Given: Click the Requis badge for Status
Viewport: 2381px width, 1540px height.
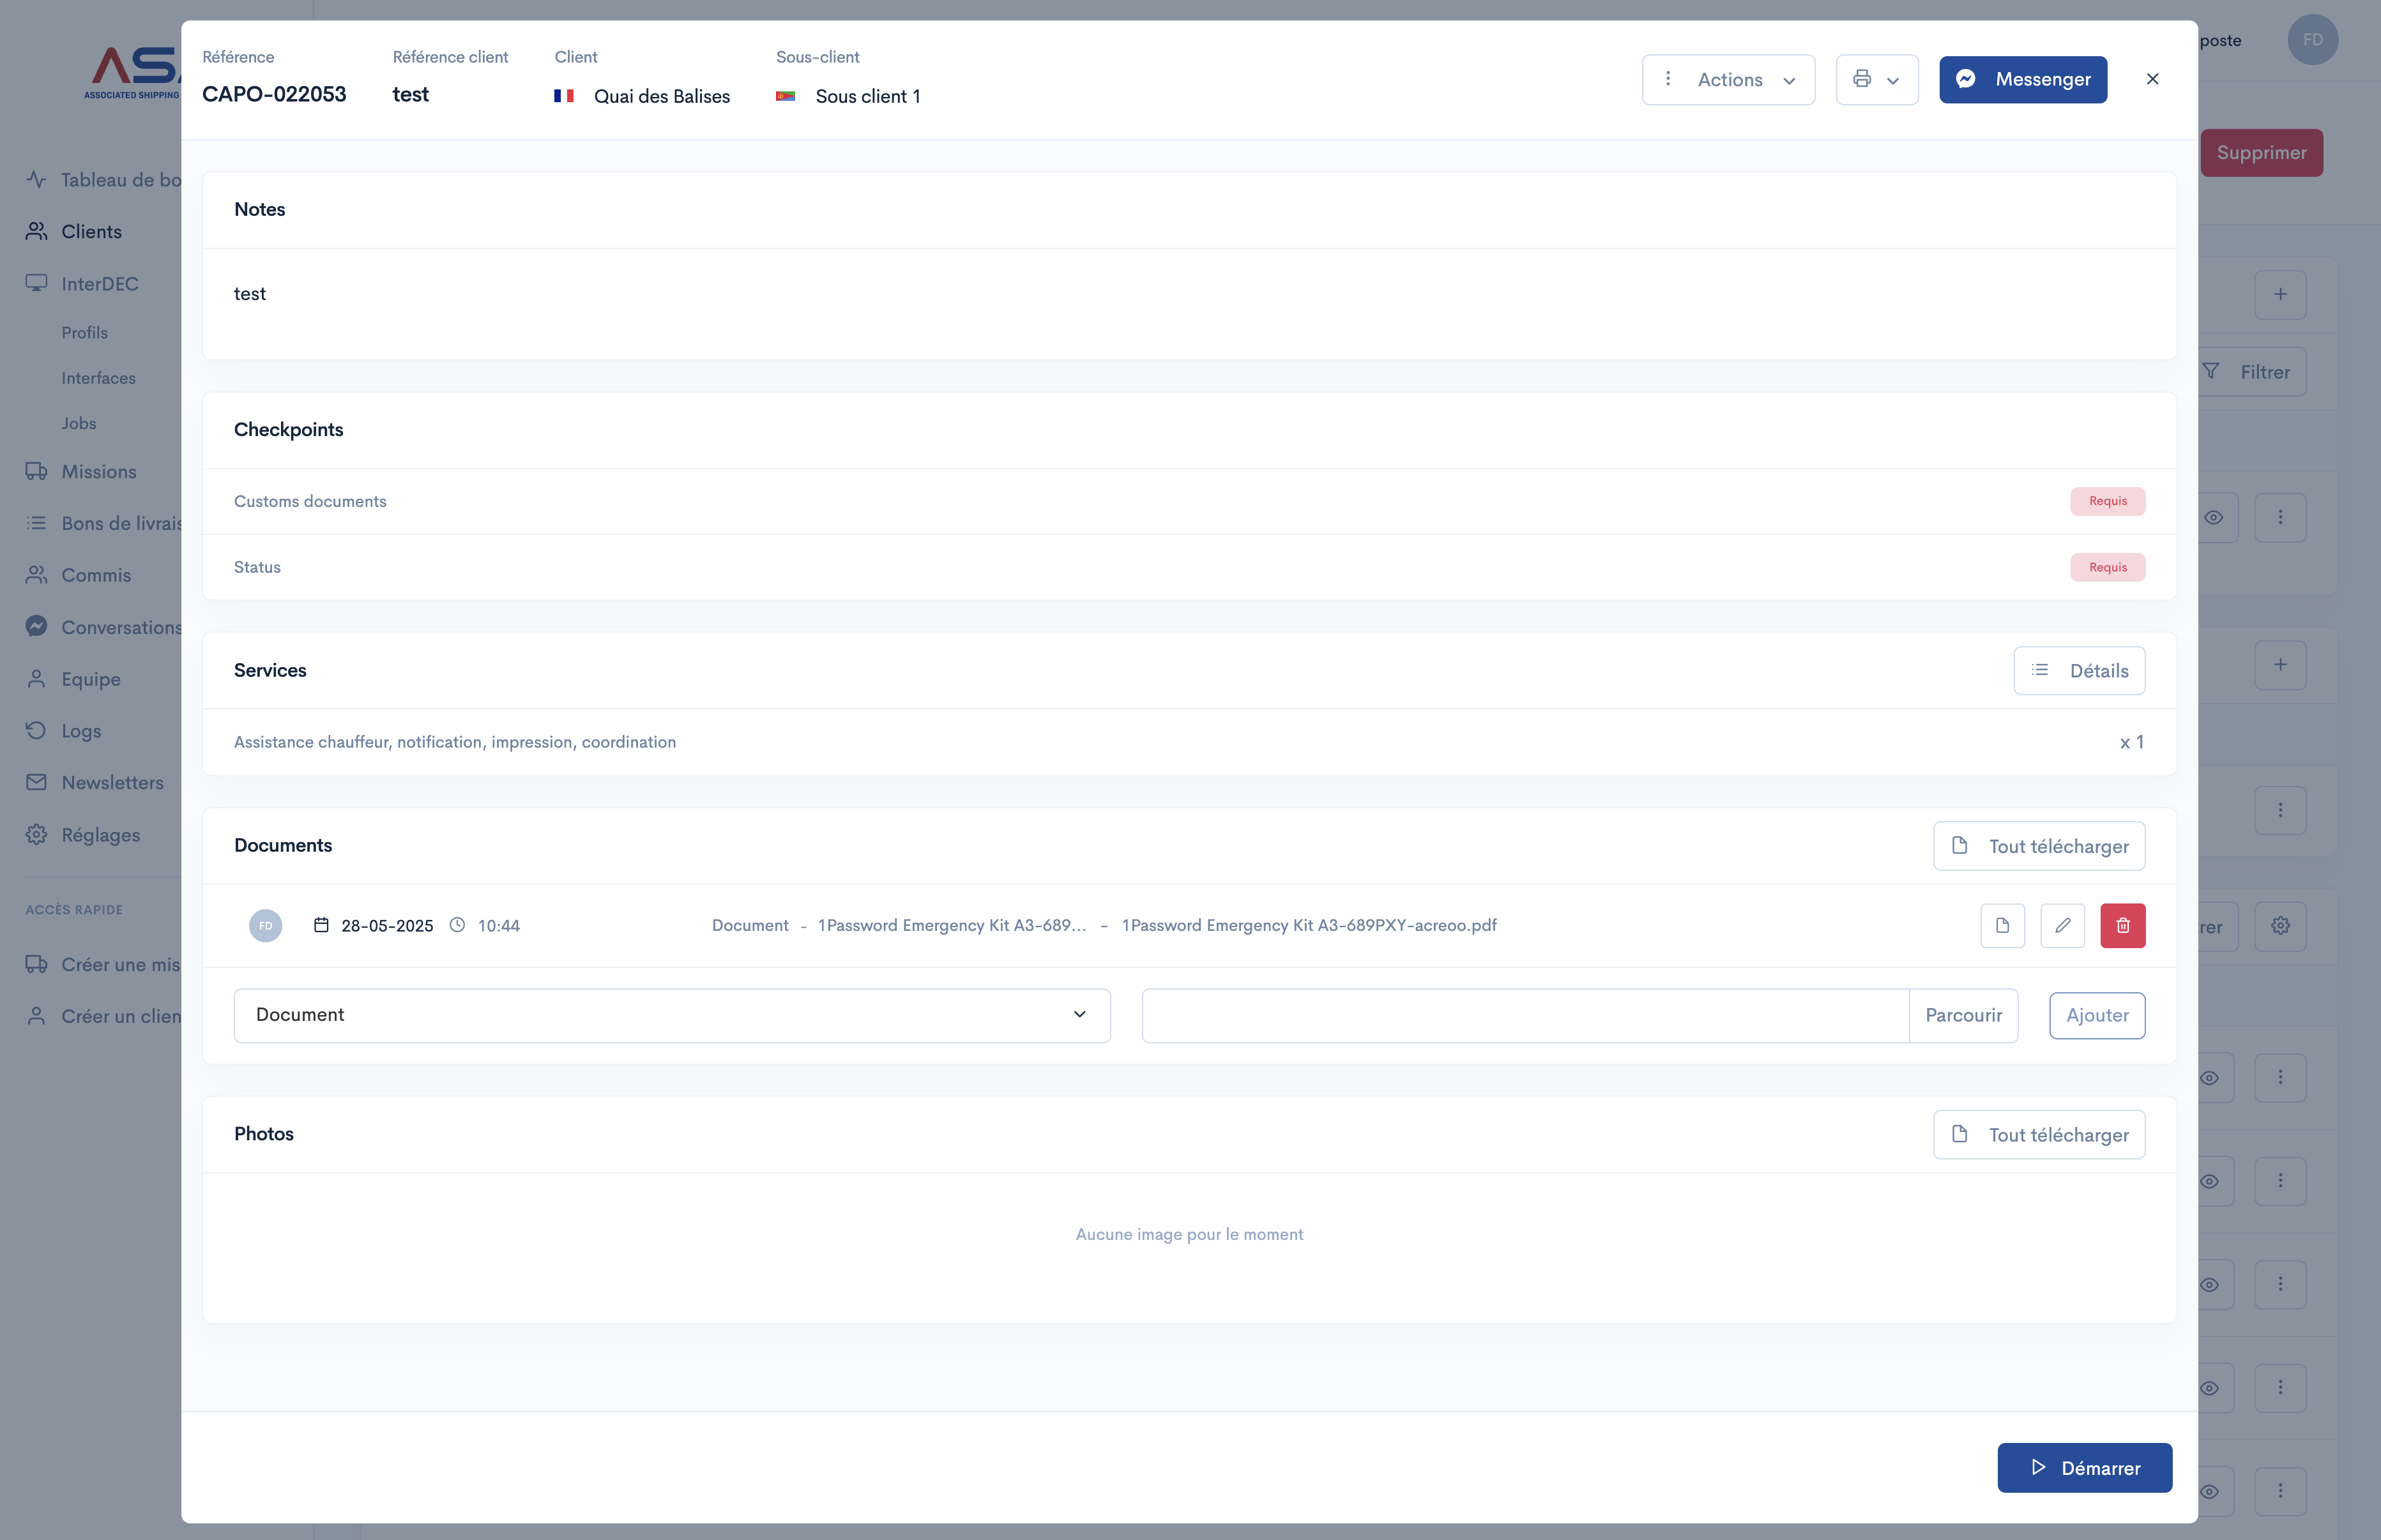Looking at the screenshot, I should click(2107, 567).
